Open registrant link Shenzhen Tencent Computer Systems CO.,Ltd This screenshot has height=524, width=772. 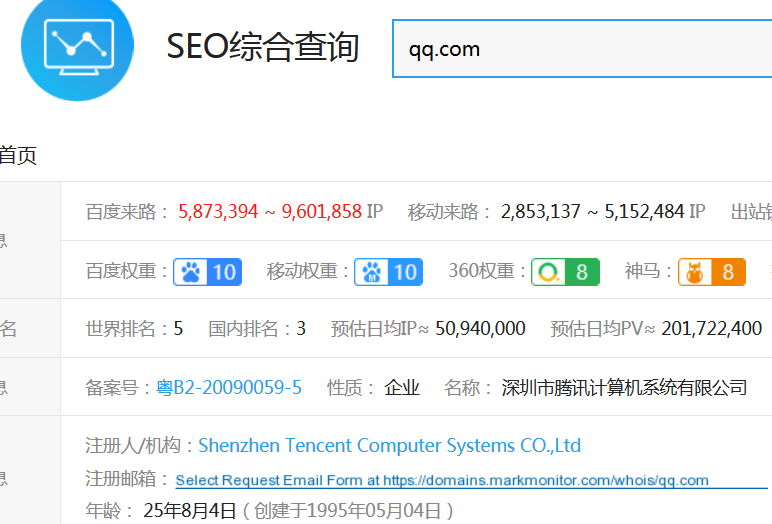[389, 445]
